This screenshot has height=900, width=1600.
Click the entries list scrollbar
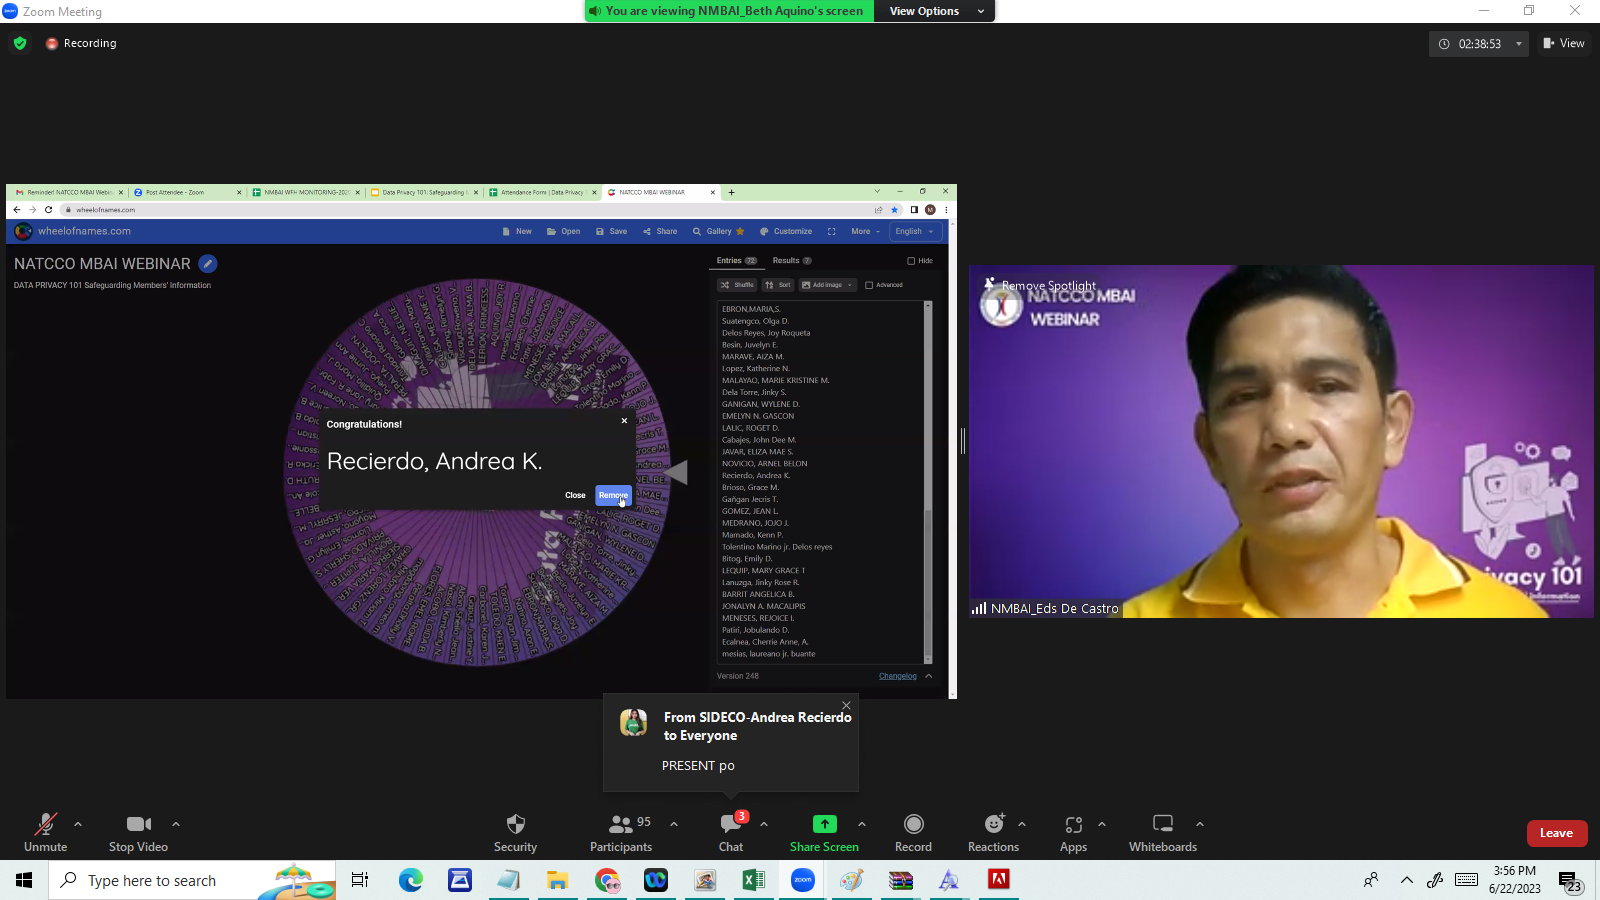tap(928, 482)
